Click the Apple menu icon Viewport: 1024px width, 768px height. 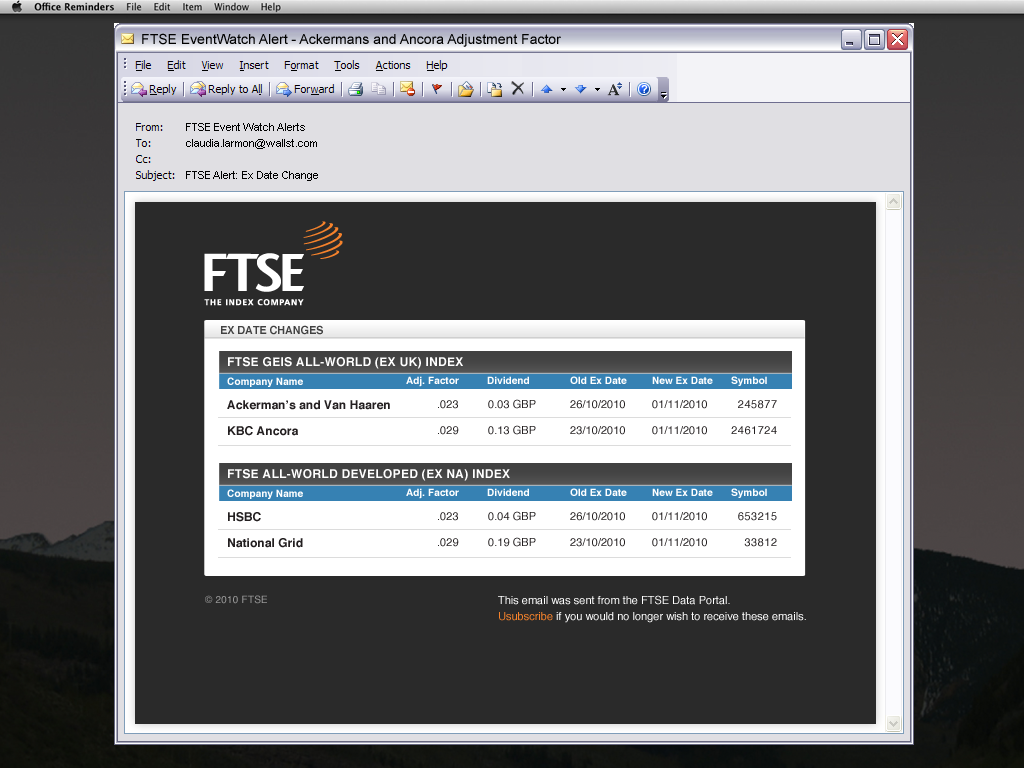click(x=17, y=7)
